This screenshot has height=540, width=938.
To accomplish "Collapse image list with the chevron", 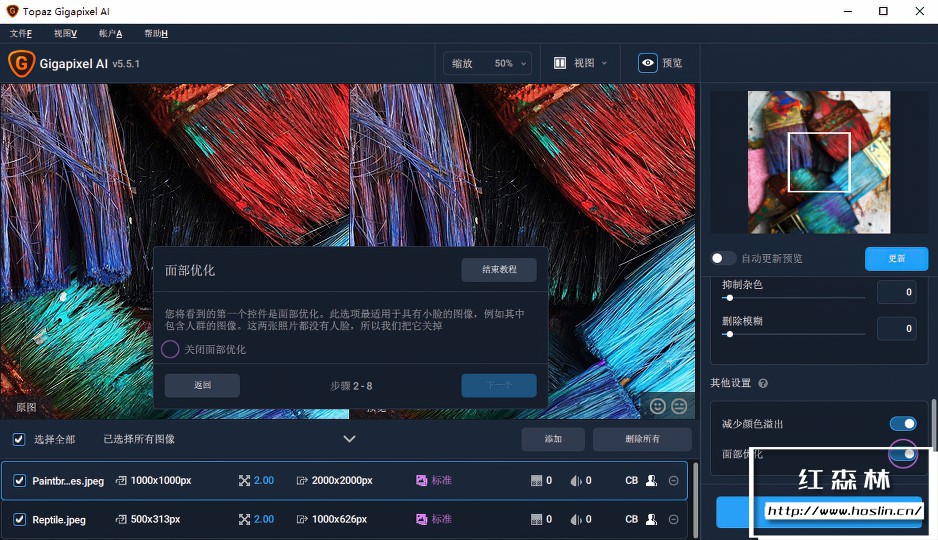I will pyautogui.click(x=349, y=439).
